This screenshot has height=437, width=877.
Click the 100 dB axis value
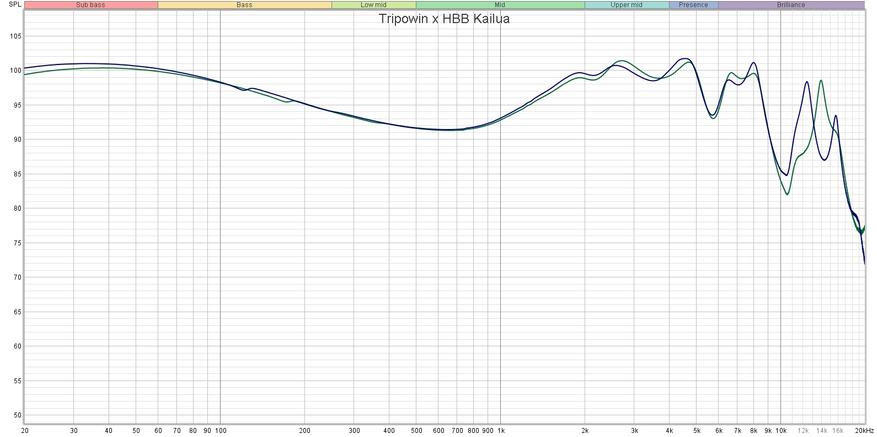pos(15,71)
